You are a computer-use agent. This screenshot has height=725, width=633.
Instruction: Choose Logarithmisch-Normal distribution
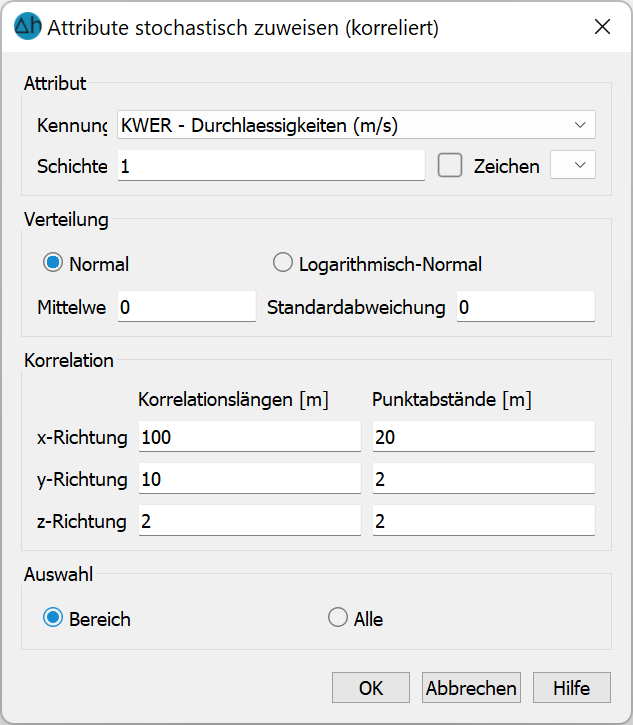(283, 263)
